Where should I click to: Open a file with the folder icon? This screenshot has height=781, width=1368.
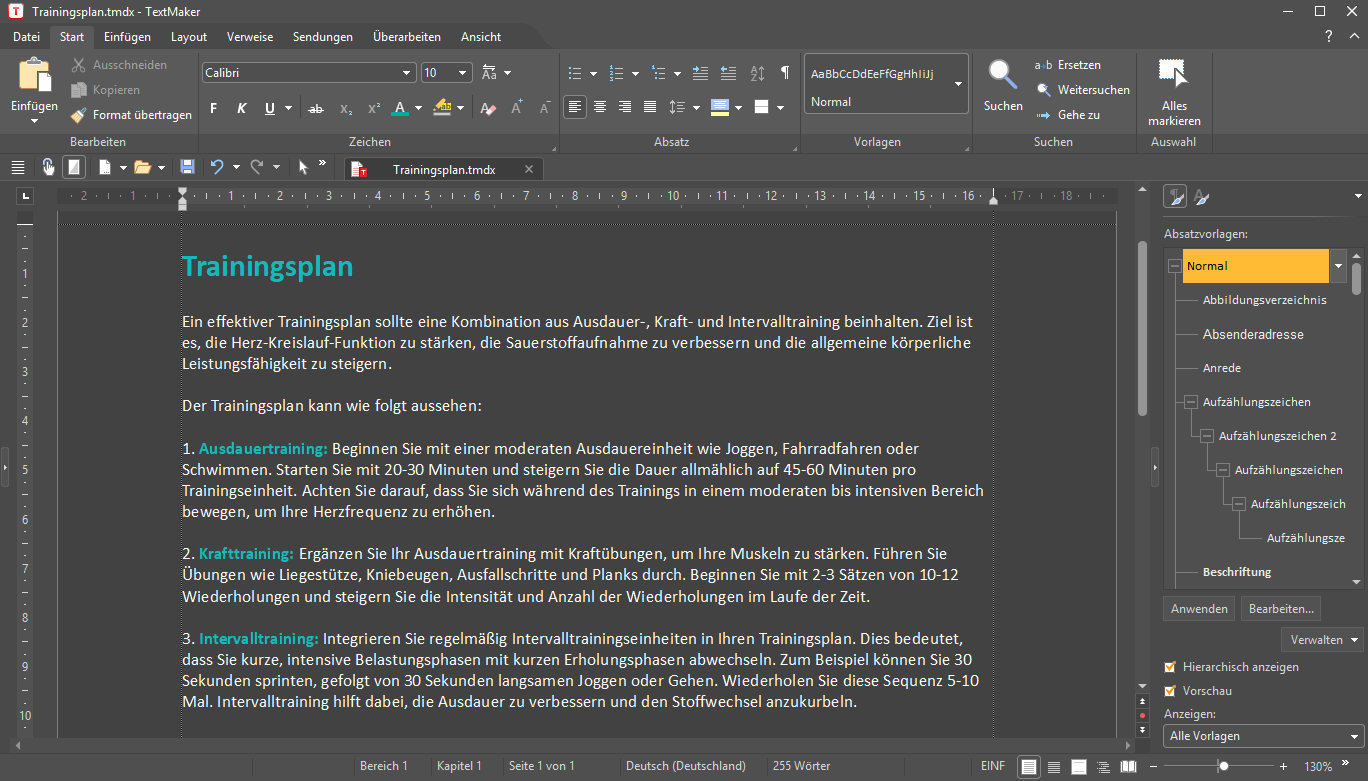[142, 167]
